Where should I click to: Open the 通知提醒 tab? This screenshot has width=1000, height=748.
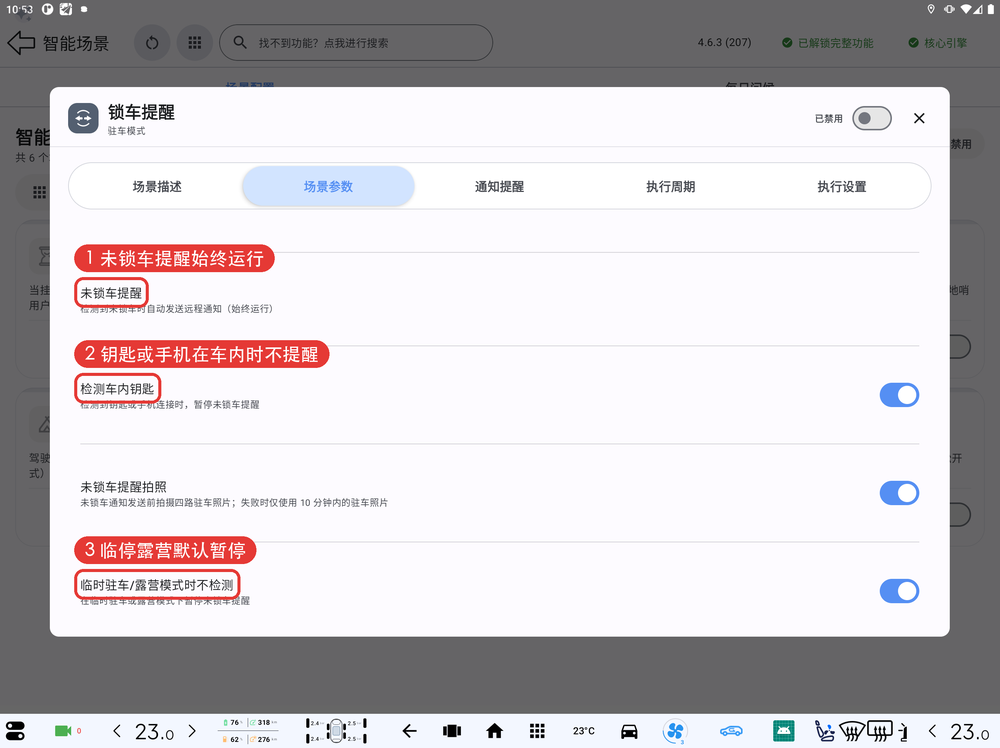(499, 186)
